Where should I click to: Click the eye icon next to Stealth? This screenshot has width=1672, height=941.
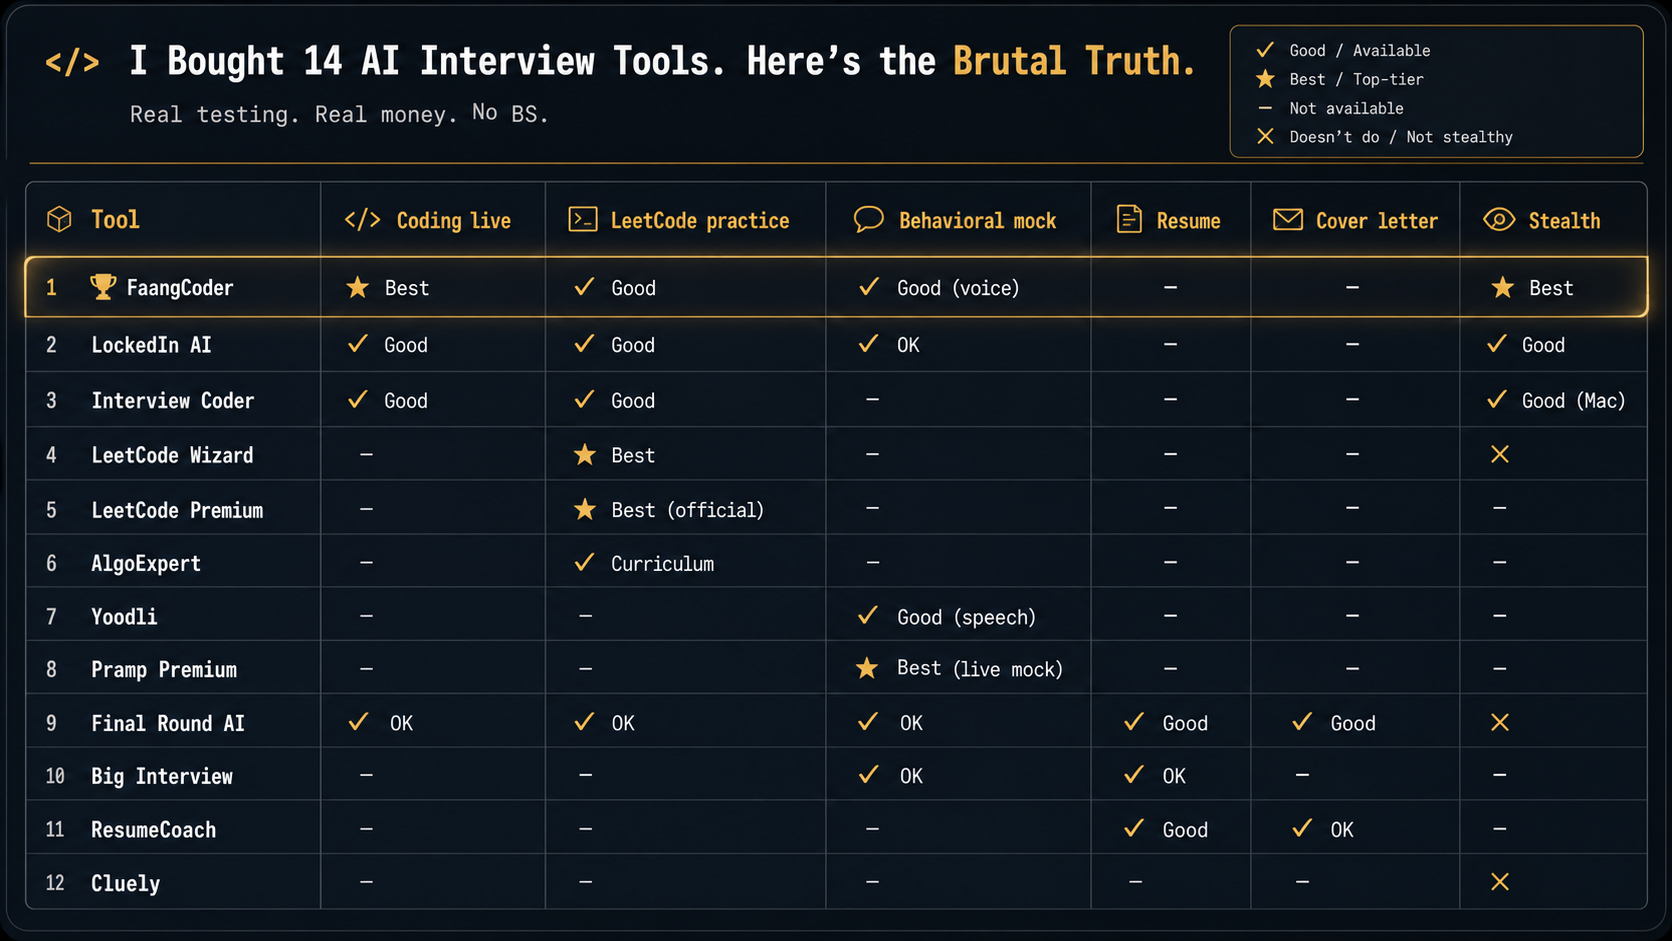(1499, 219)
